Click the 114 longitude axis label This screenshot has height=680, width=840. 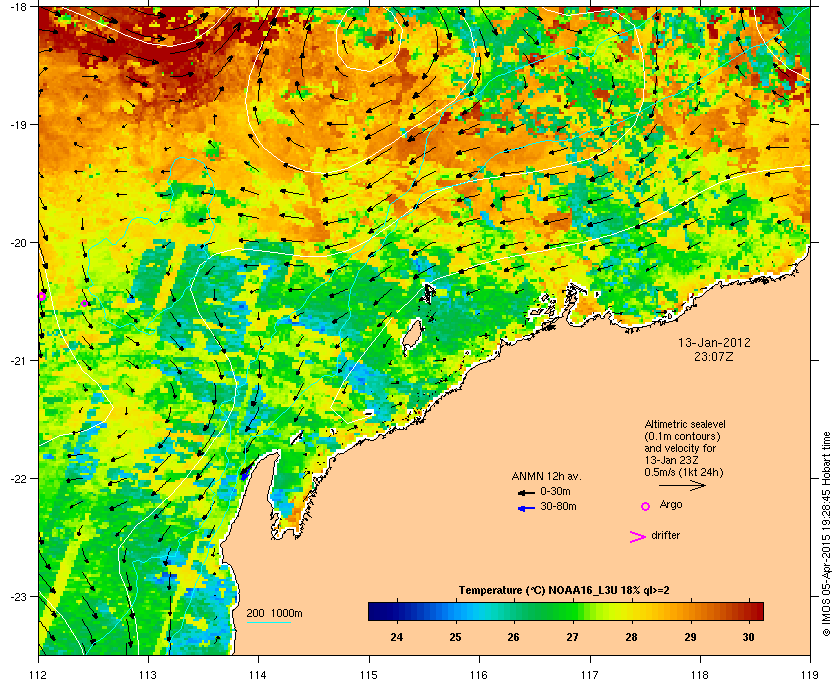pos(259,674)
